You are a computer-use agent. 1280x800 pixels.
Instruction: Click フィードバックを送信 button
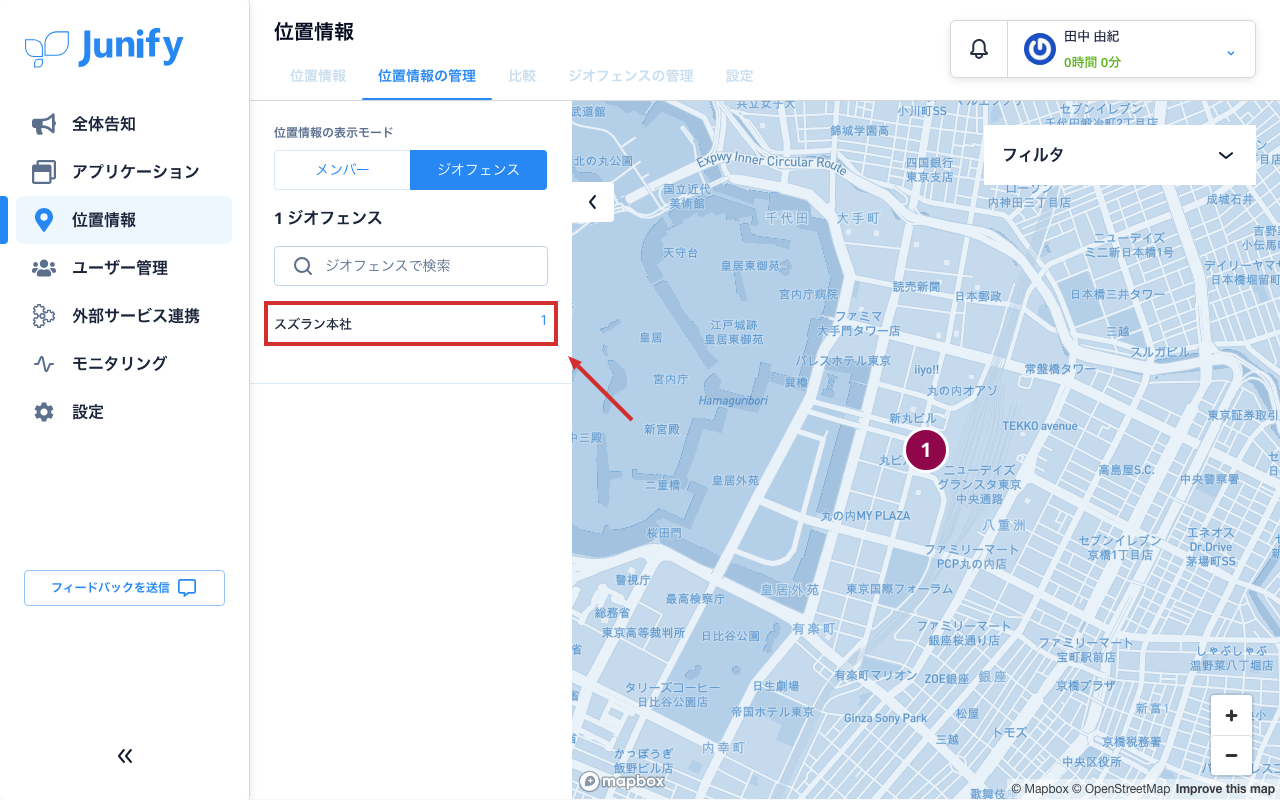[124, 588]
